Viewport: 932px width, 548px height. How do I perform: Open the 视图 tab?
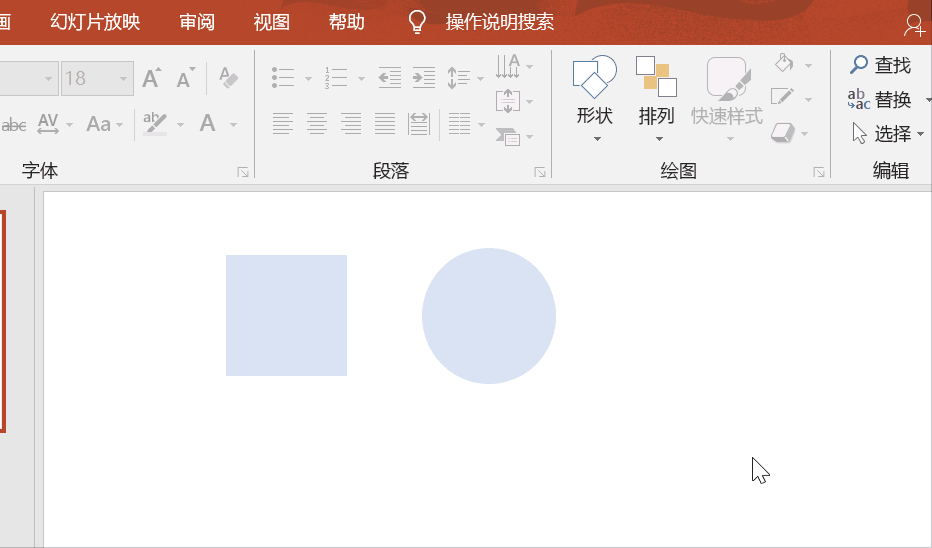point(272,22)
